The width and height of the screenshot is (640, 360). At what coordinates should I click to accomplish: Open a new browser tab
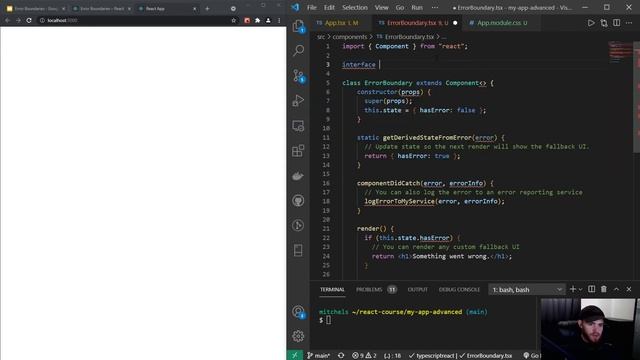click(x=207, y=9)
